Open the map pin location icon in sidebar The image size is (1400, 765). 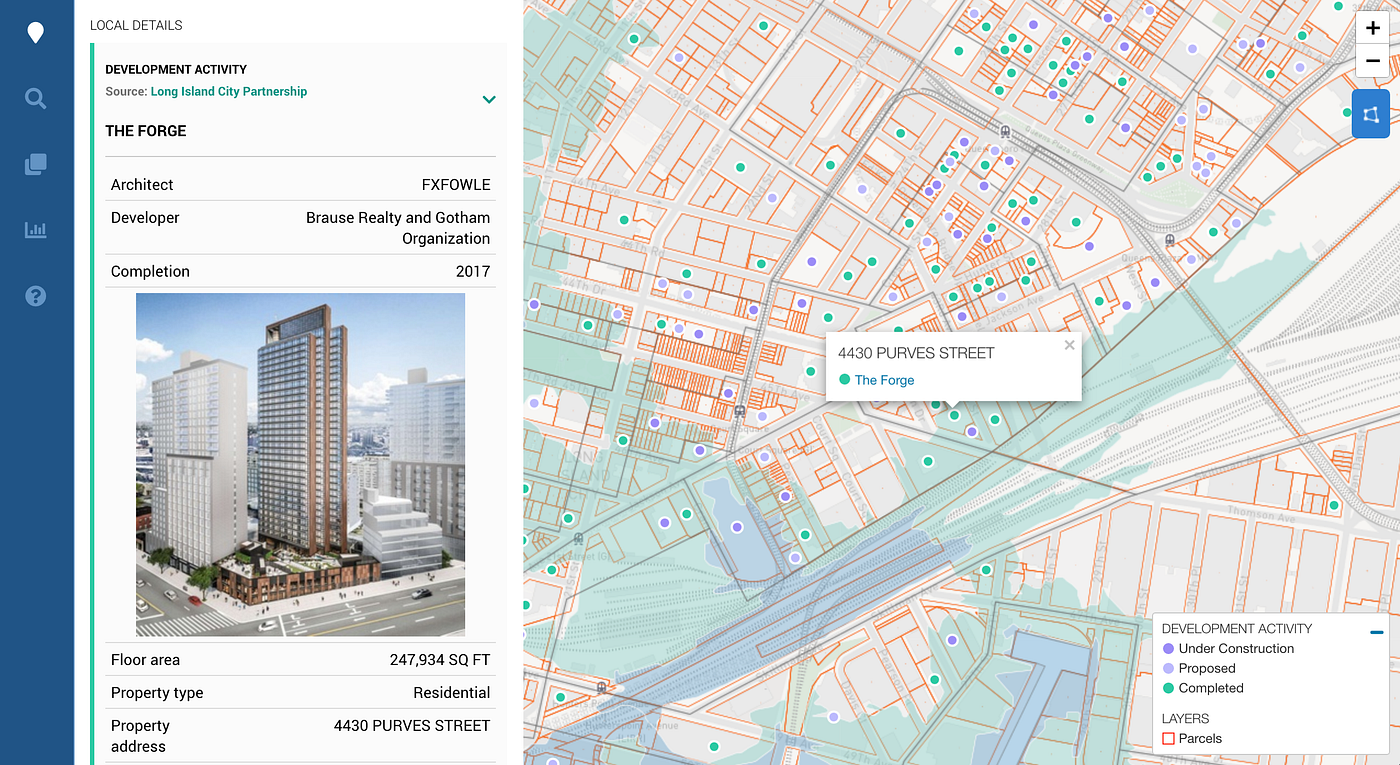pyautogui.click(x=36, y=33)
